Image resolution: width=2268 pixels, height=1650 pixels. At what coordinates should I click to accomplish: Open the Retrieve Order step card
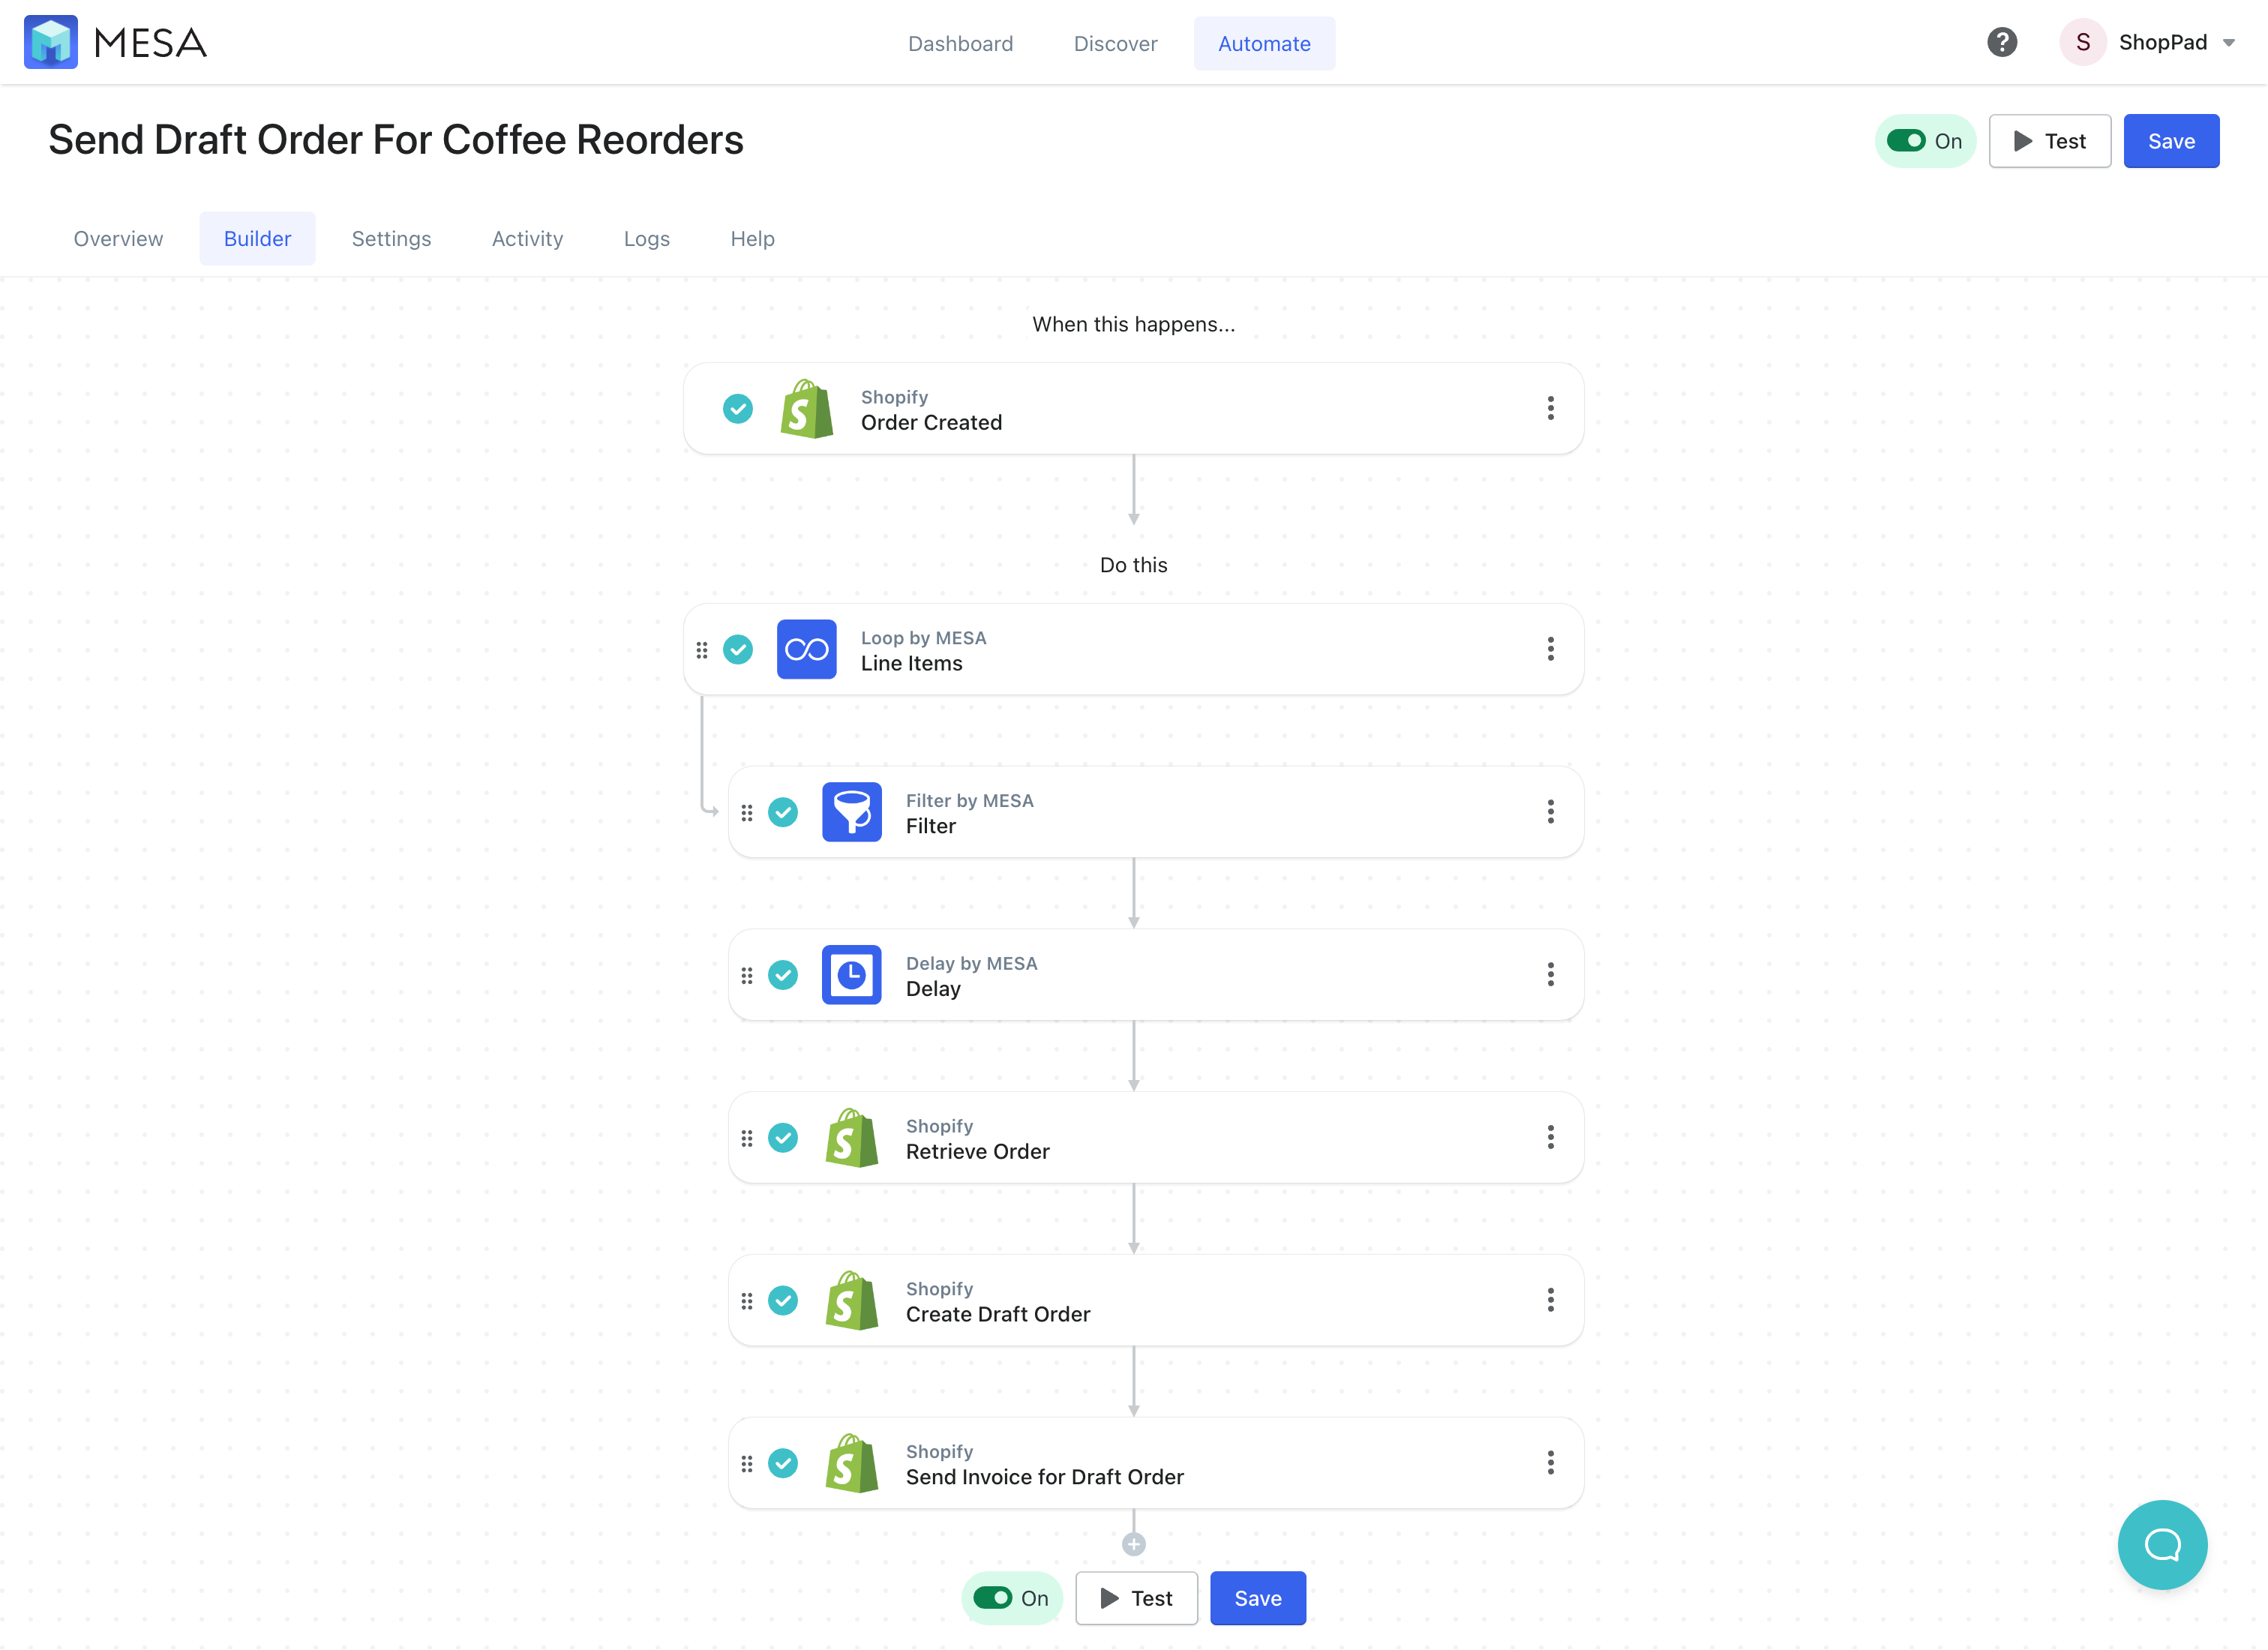[x=1155, y=1137]
